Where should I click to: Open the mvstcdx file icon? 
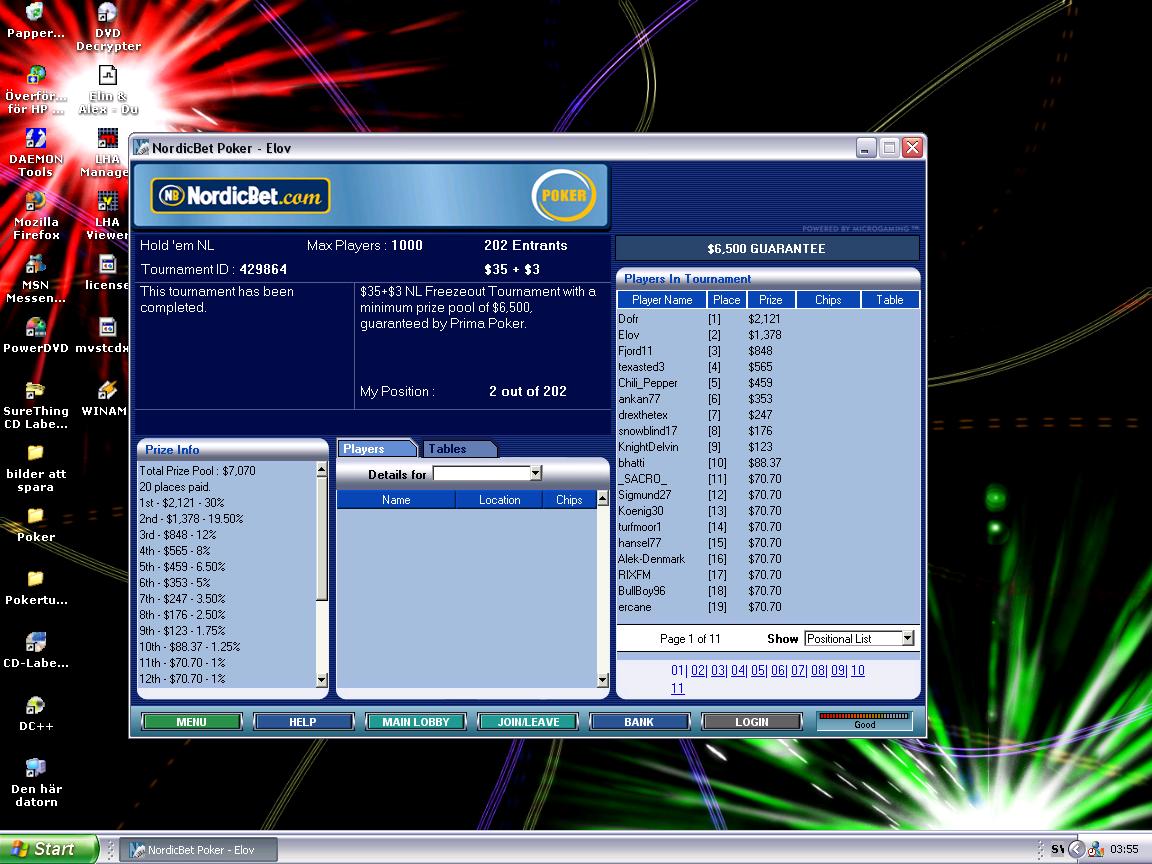coord(103,336)
